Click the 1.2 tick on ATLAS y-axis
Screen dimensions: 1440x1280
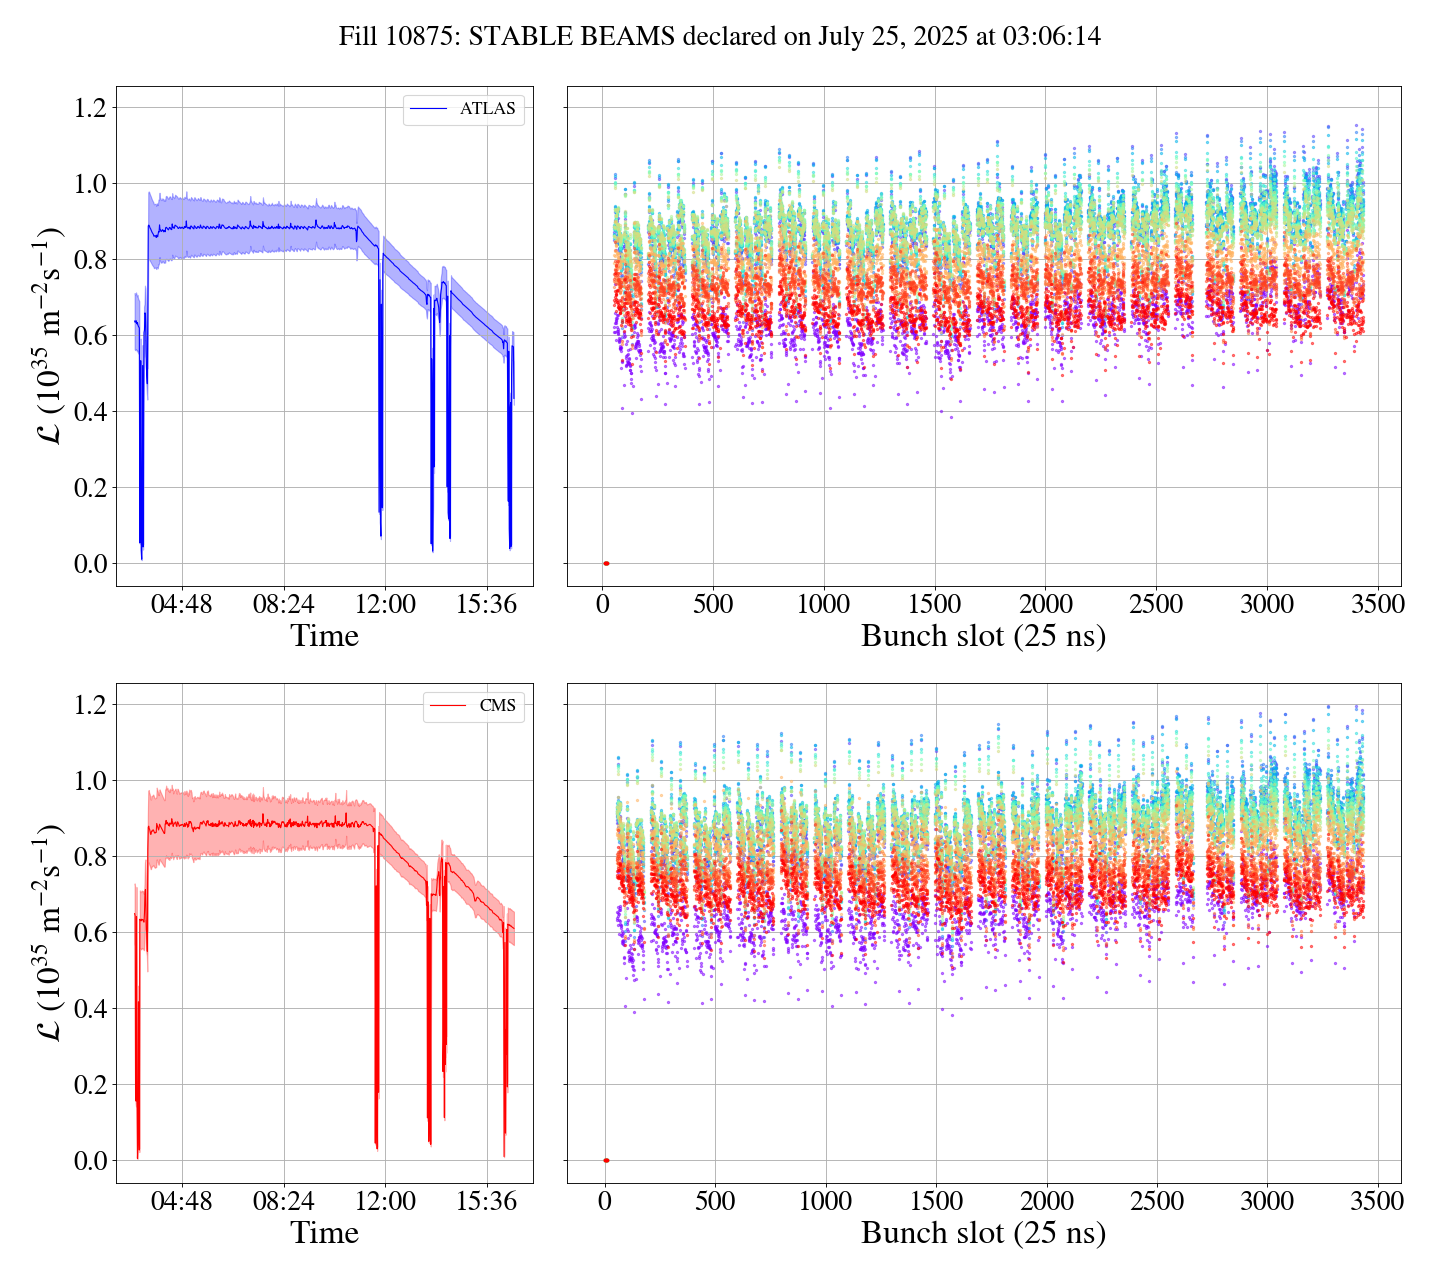90,108
